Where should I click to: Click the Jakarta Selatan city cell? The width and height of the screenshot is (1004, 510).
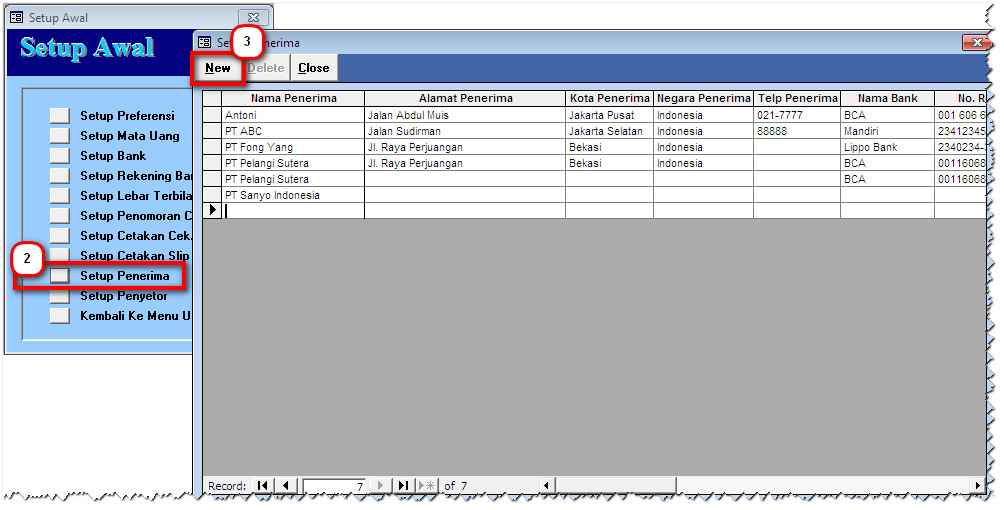point(609,131)
